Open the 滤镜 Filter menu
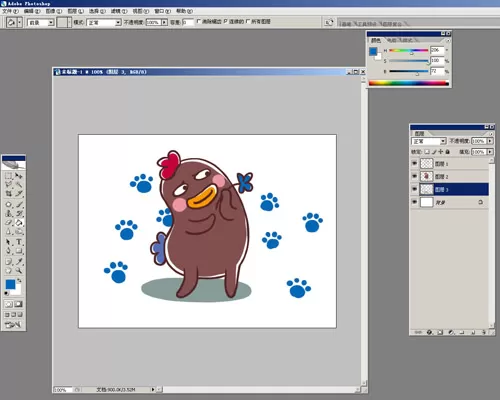Screen dimensions: 500x400 (x=119, y=11)
